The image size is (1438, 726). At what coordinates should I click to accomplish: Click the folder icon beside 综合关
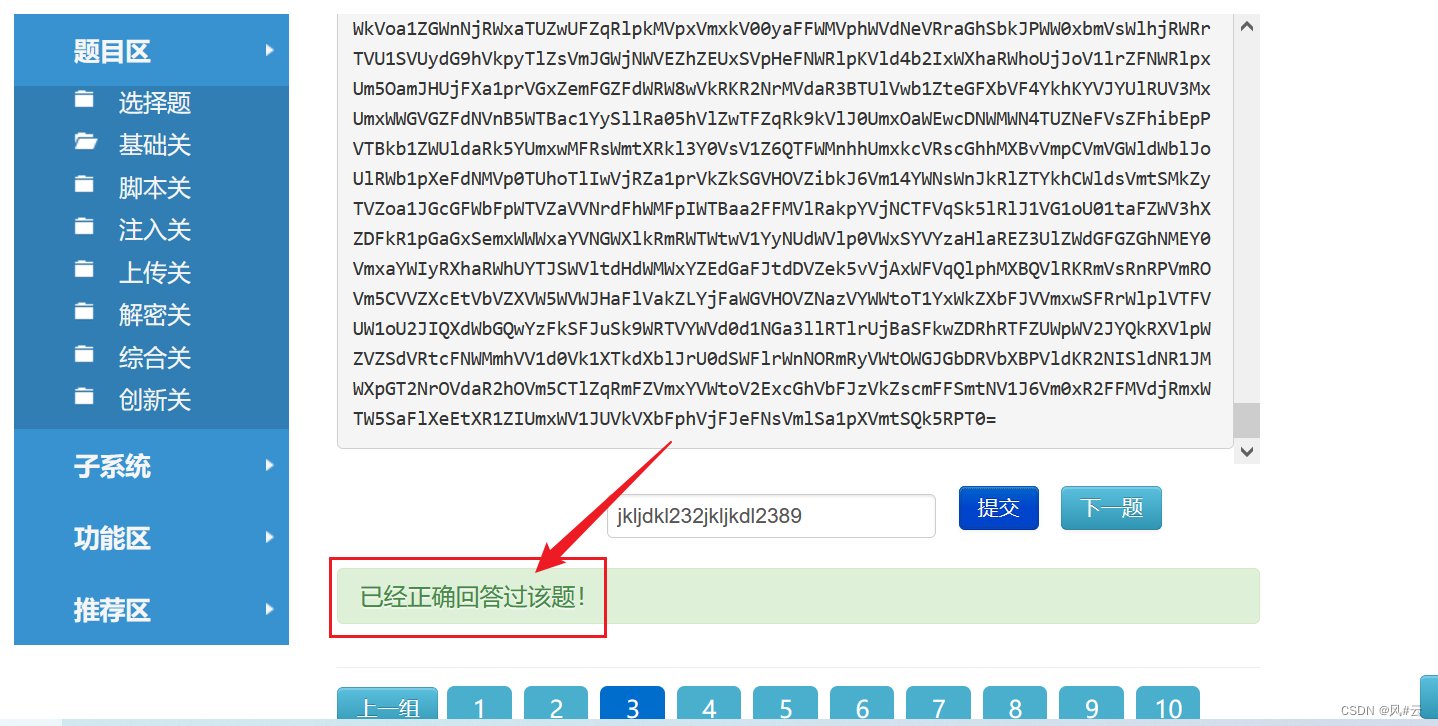[x=84, y=355]
